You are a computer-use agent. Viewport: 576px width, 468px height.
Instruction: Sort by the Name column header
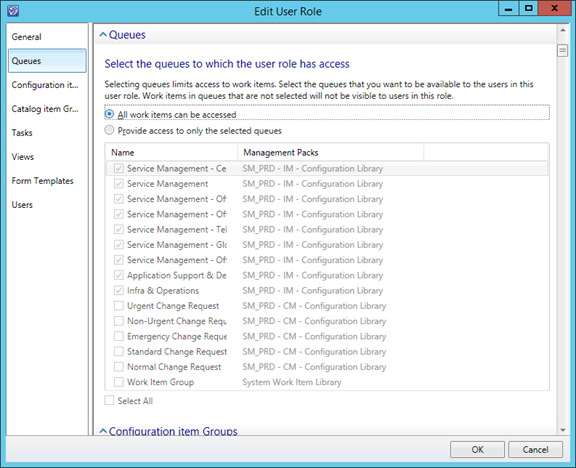click(x=172, y=152)
